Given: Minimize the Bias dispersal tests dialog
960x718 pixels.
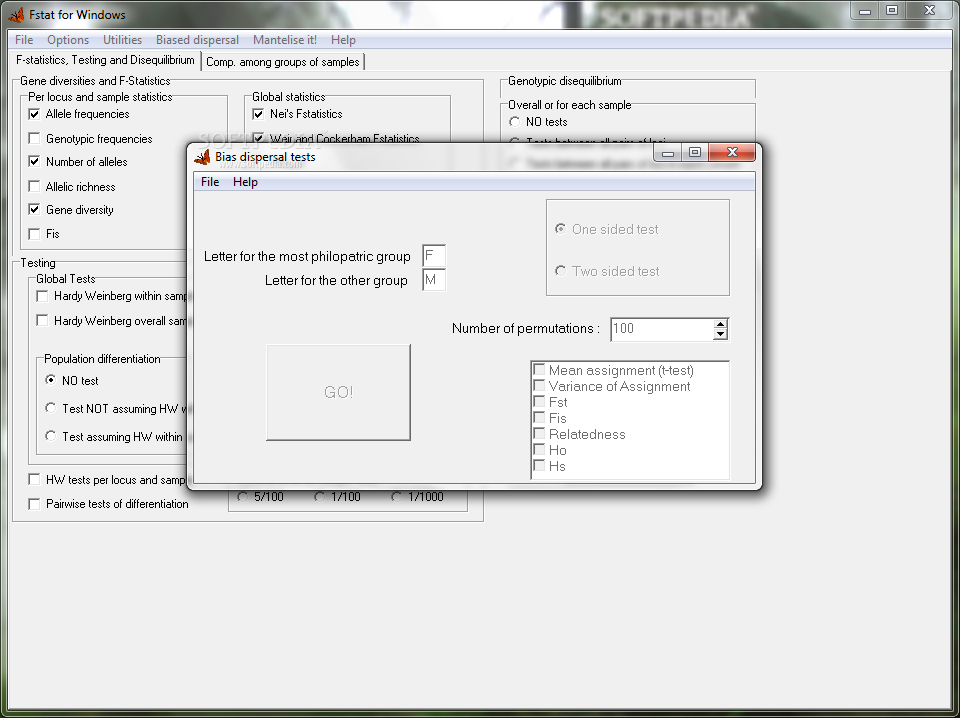Looking at the screenshot, I should 668,153.
